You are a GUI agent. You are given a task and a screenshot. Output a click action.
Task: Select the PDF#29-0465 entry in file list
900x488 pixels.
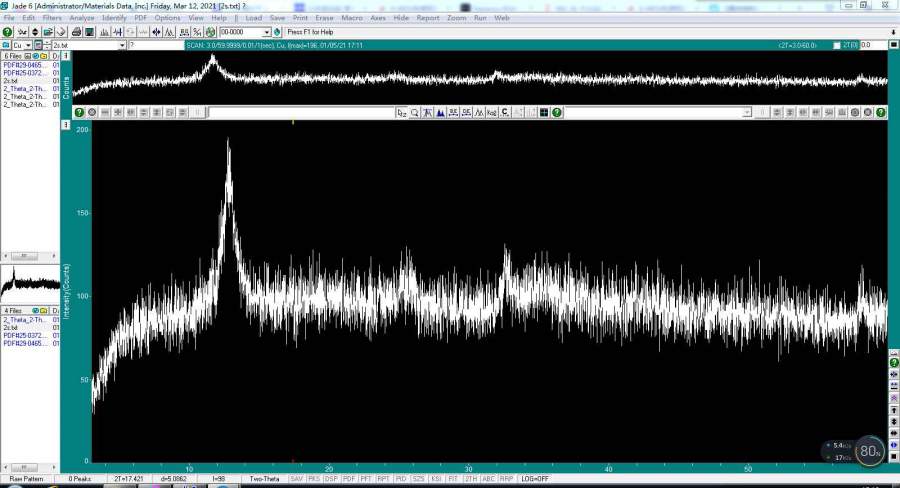(24, 65)
